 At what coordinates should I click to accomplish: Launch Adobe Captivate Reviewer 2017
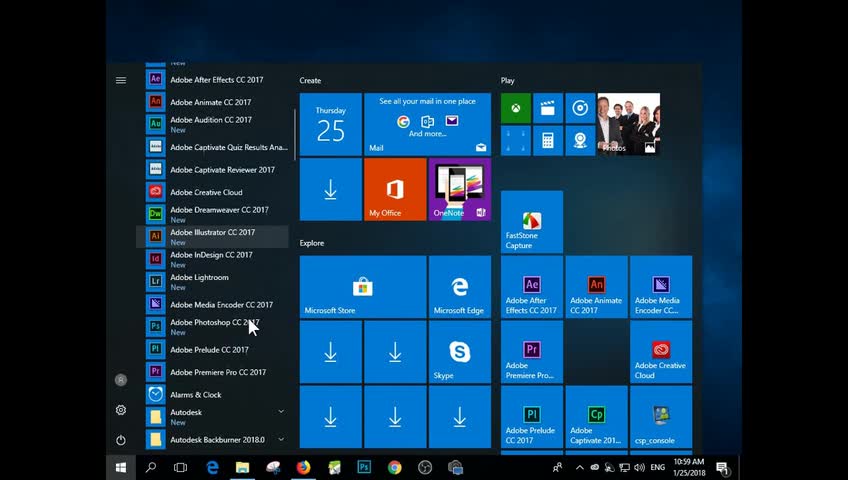tap(212, 170)
